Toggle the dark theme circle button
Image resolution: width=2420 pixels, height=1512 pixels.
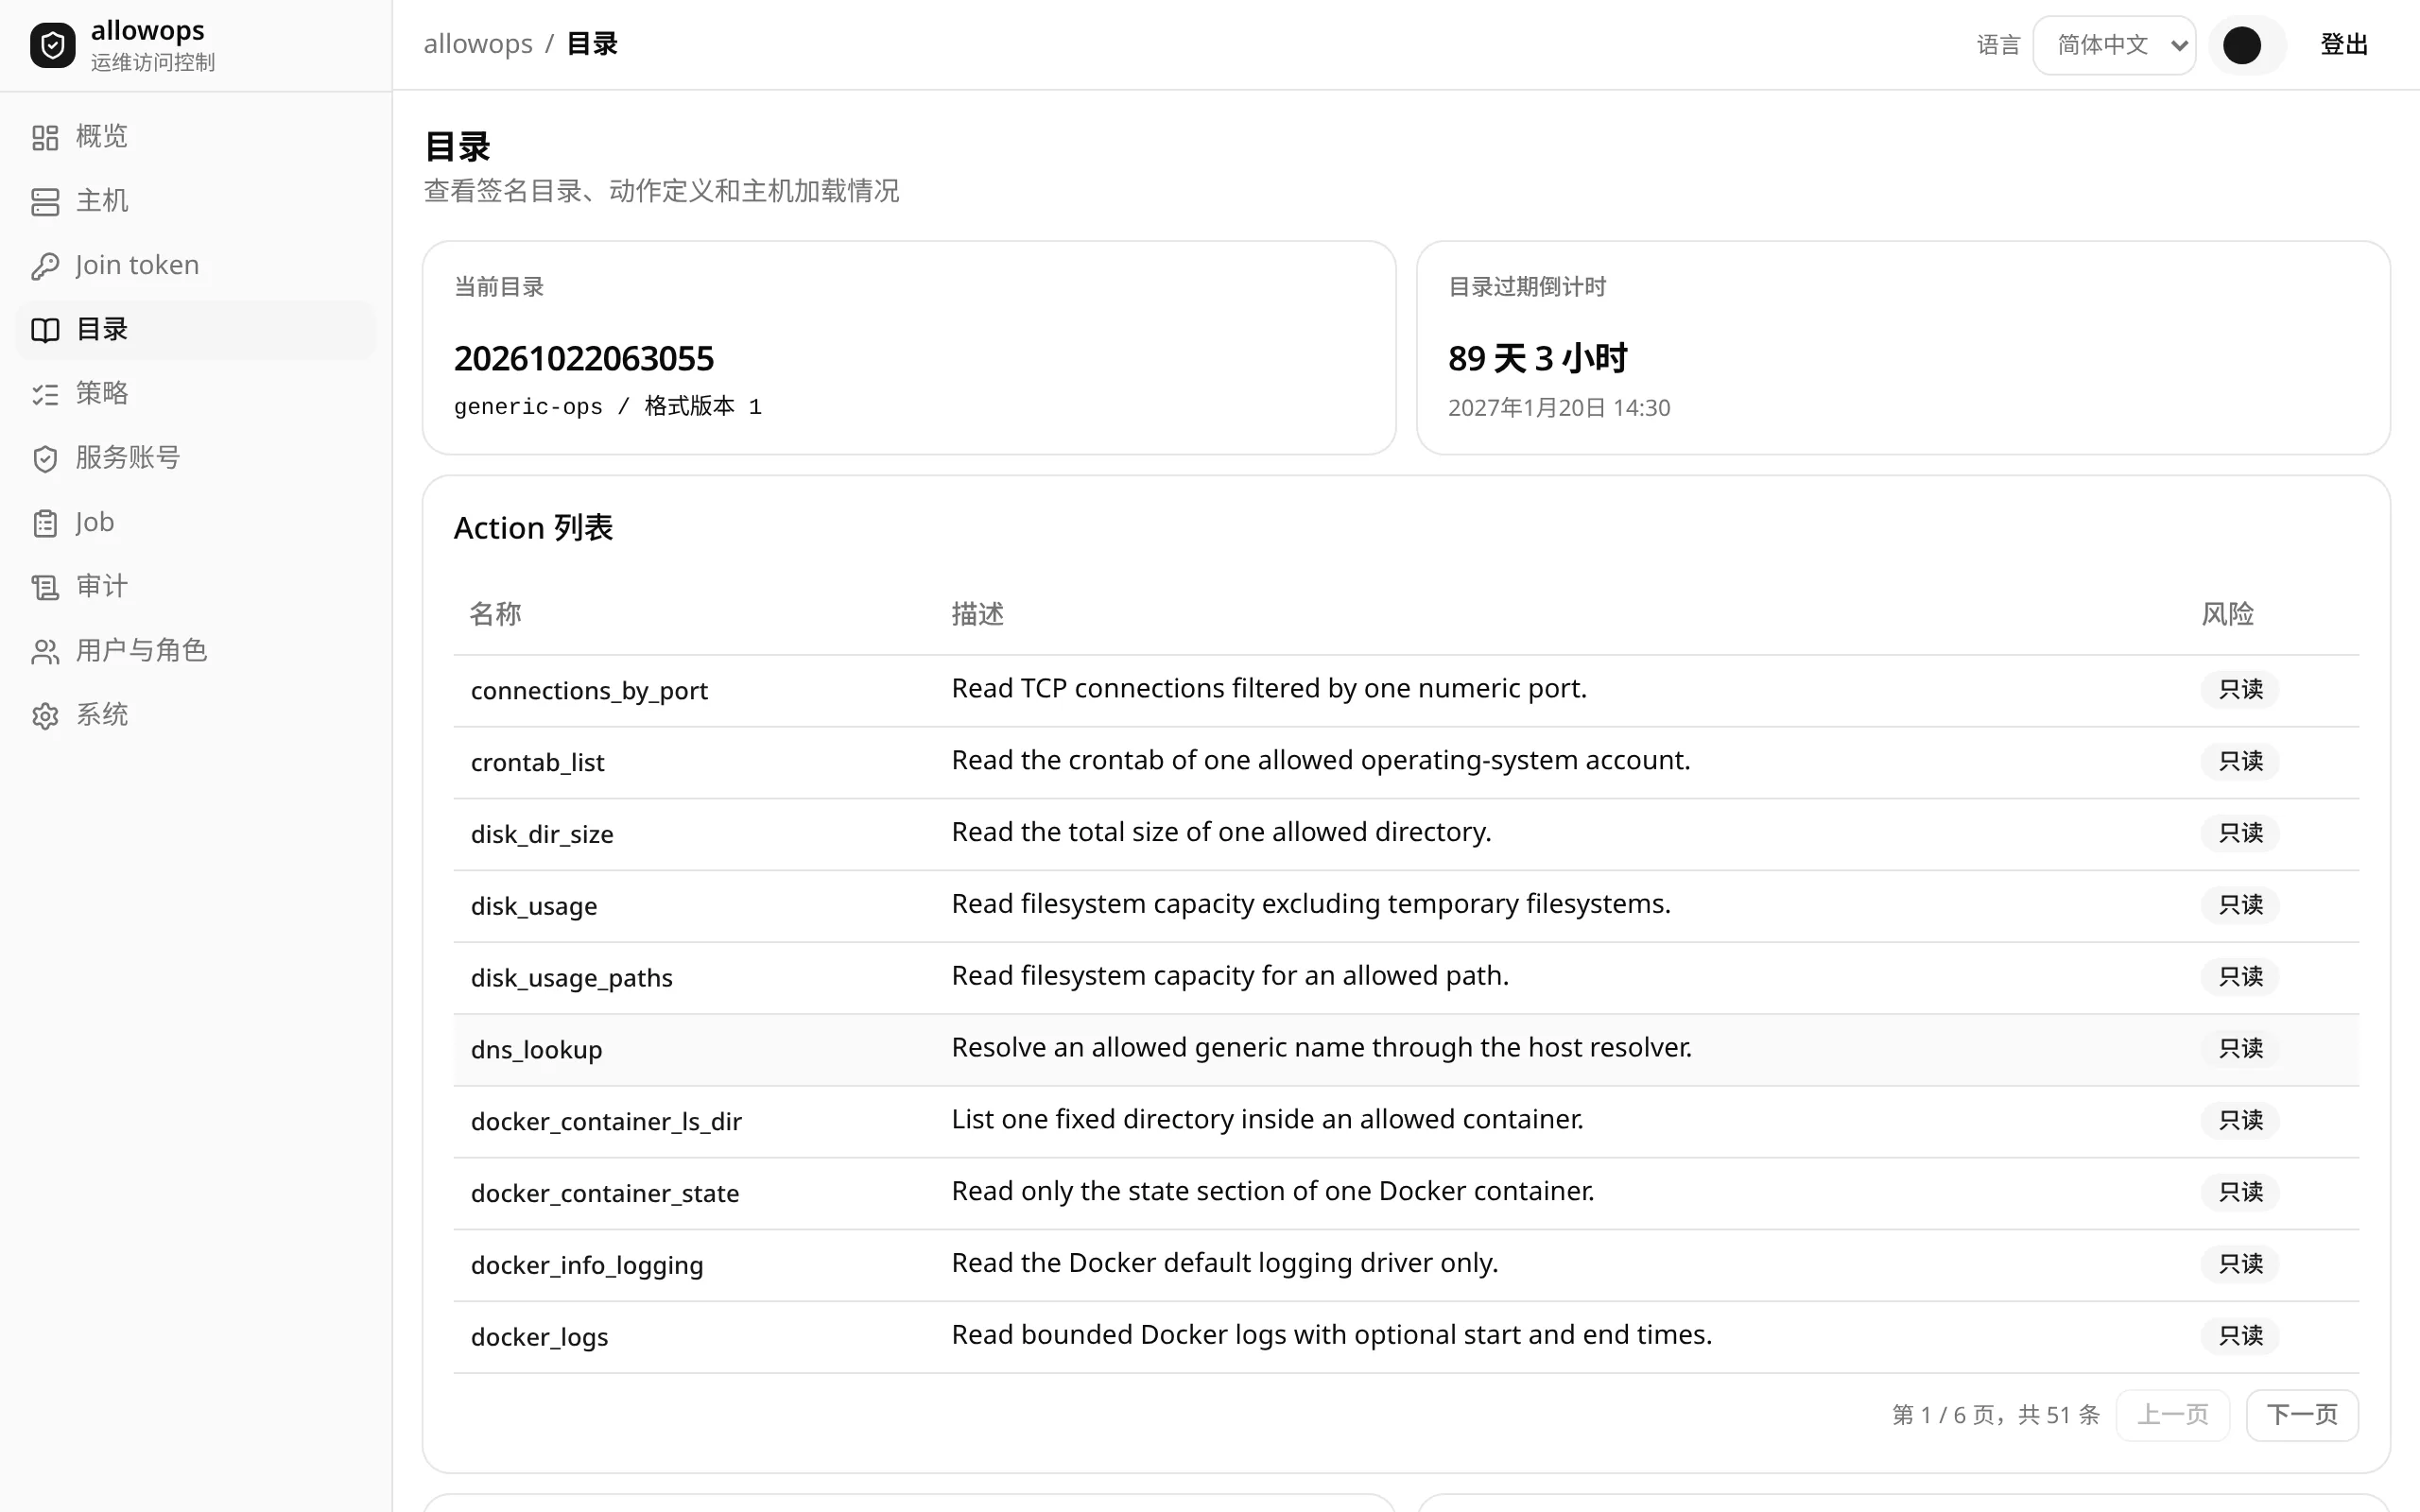2242,45
